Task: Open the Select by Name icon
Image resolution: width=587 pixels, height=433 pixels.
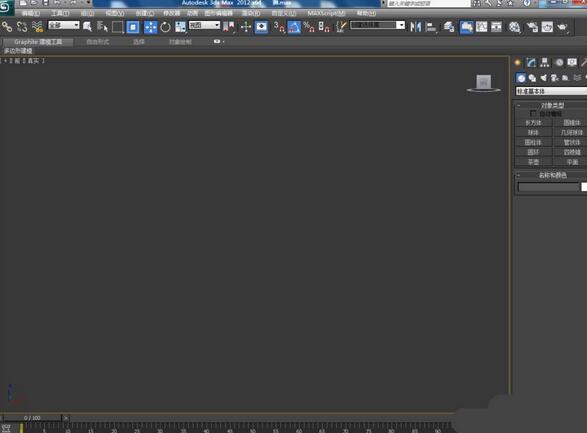Action: click(x=102, y=27)
